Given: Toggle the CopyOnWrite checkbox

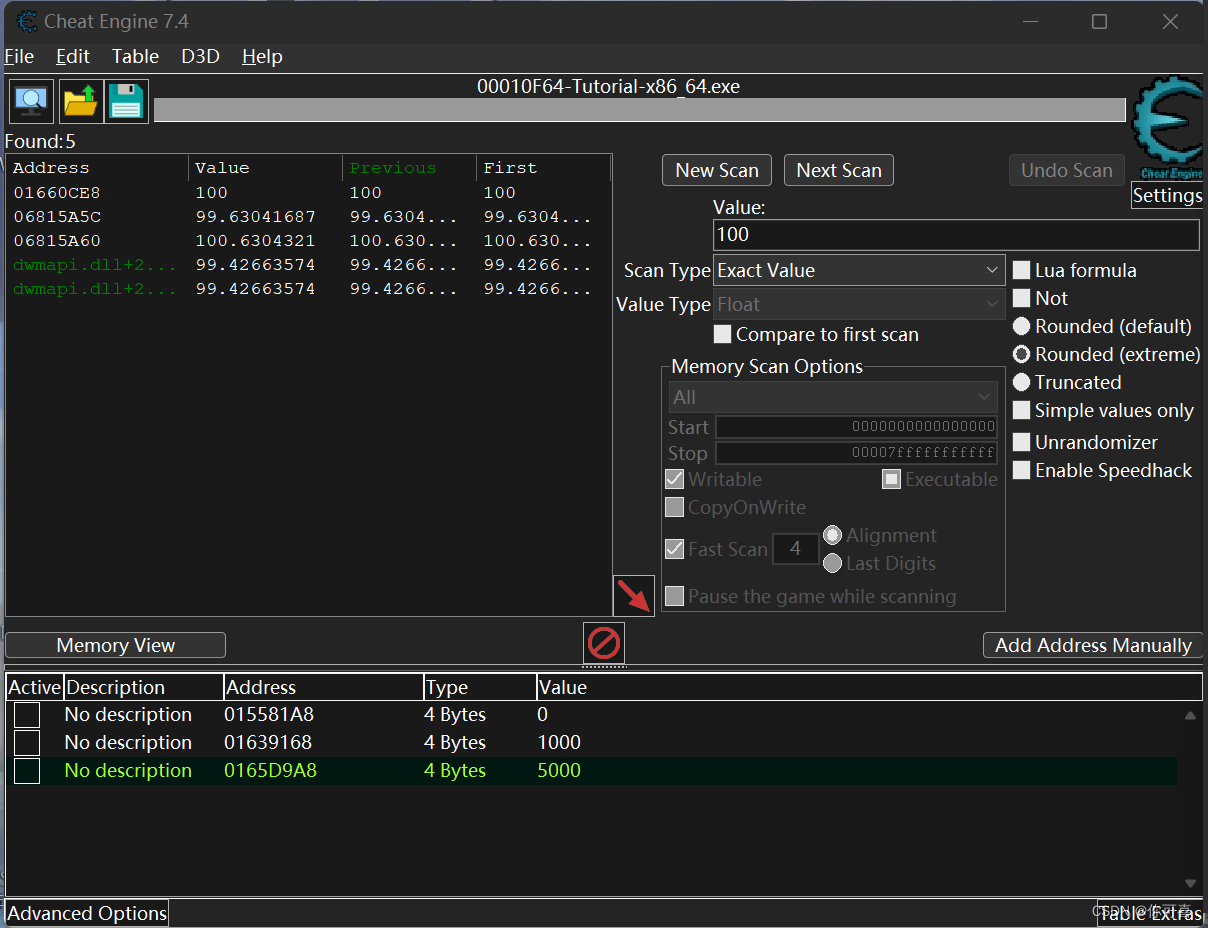Looking at the screenshot, I should point(675,507).
